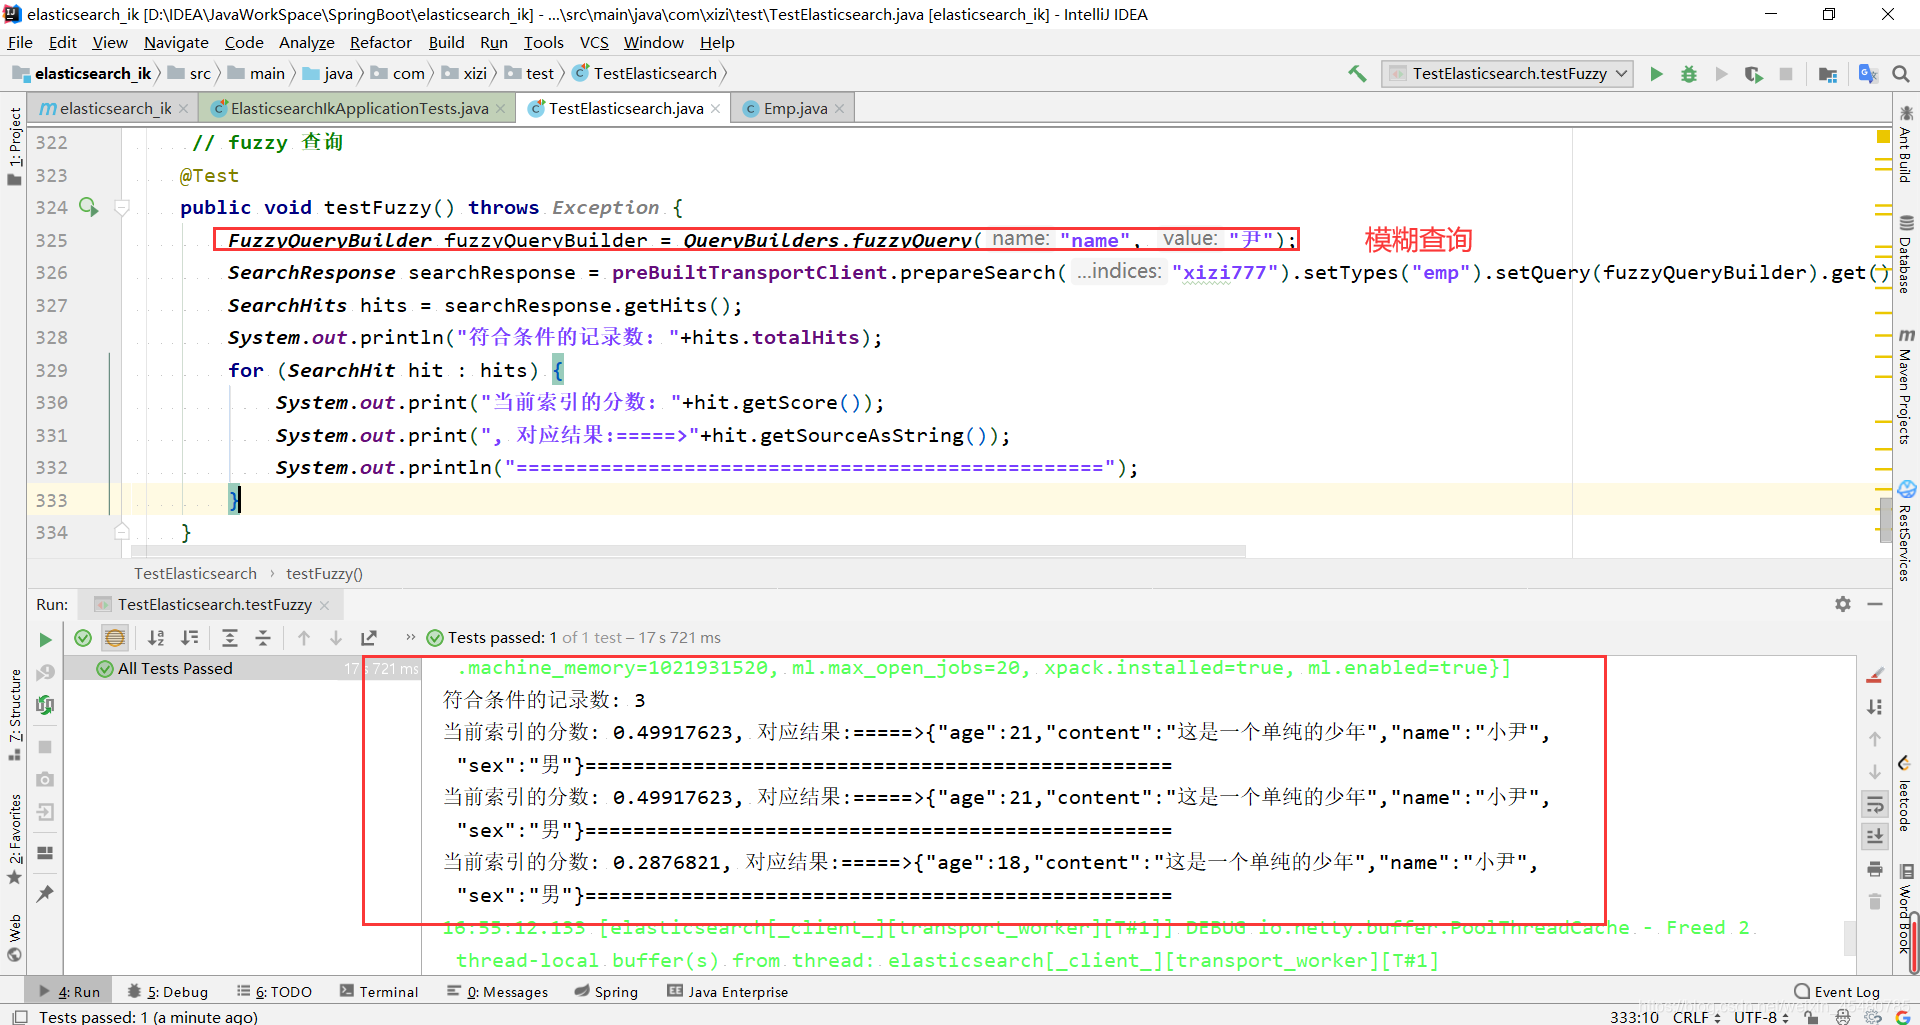This screenshot has height=1025, width=1920.
Task: Run TestElasticsearch.testFuzzy with green play icon
Action: point(1656,74)
